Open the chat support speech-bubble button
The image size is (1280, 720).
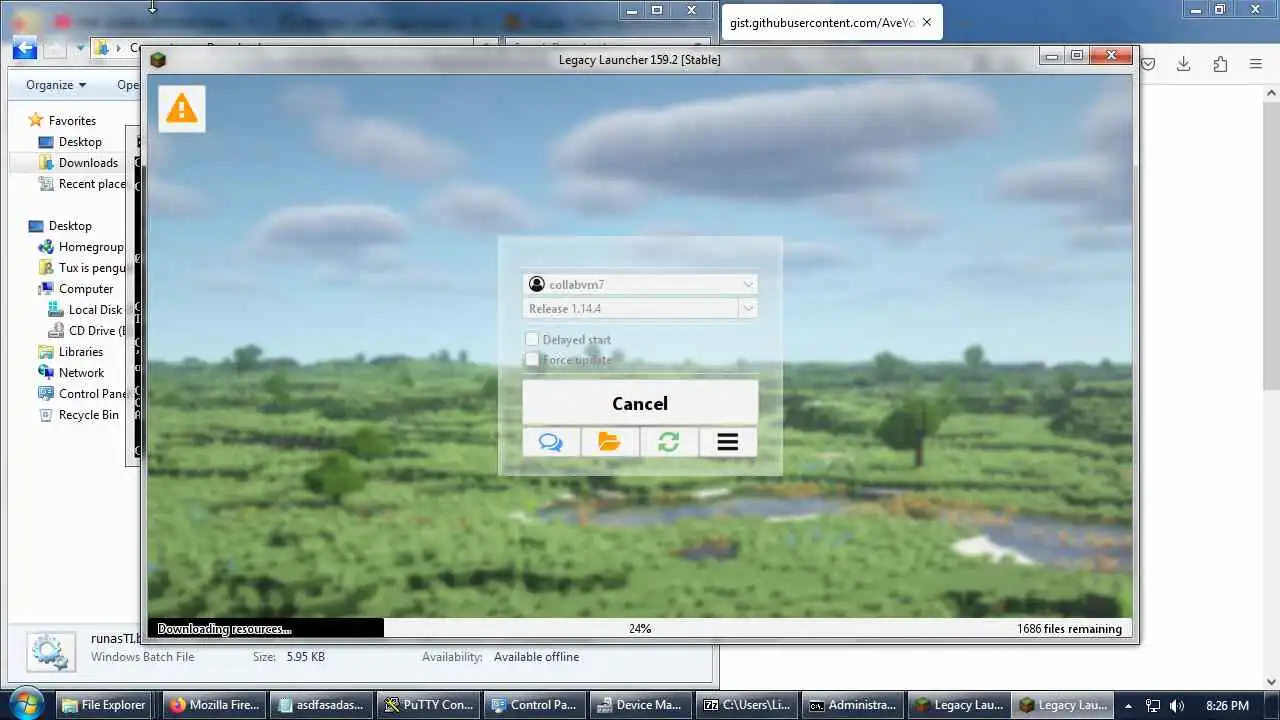(551, 442)
